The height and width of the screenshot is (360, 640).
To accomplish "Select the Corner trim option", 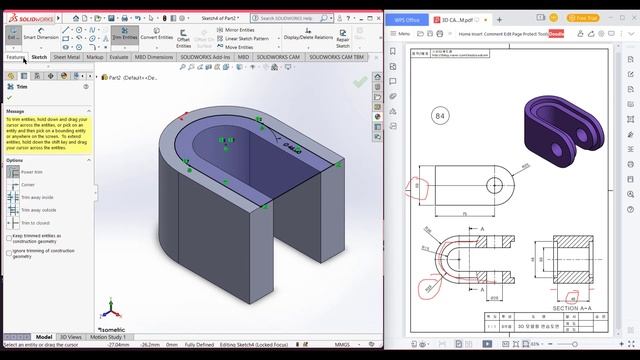I will click(21, 185).
